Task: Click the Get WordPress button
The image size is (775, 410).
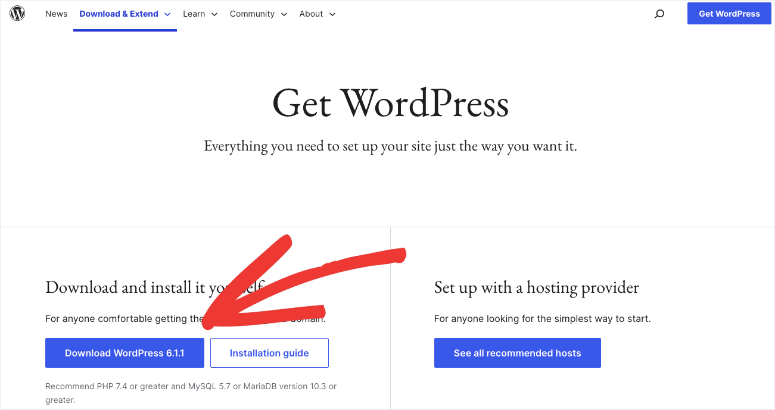Action: coord(729,14)
